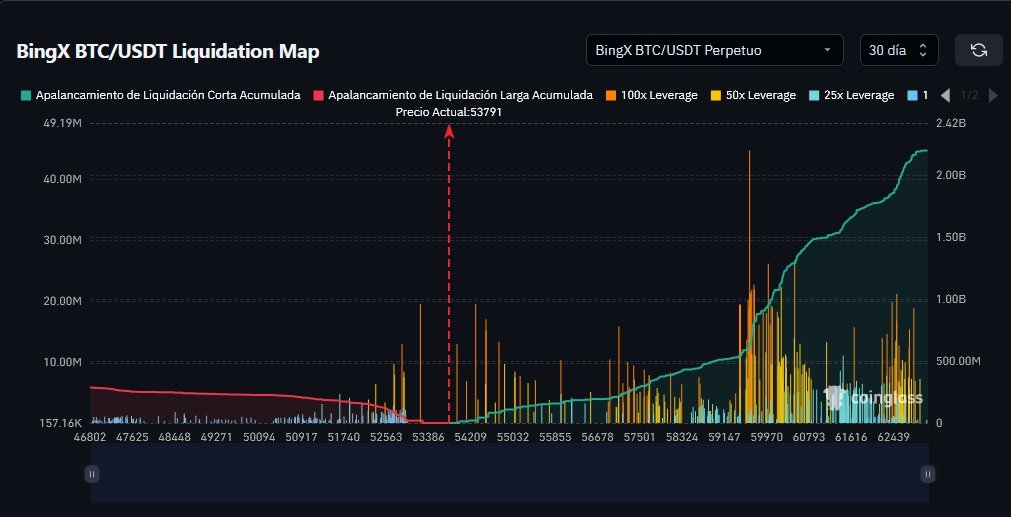Click the partially hidden blue legend swatch

coord(912,95)
